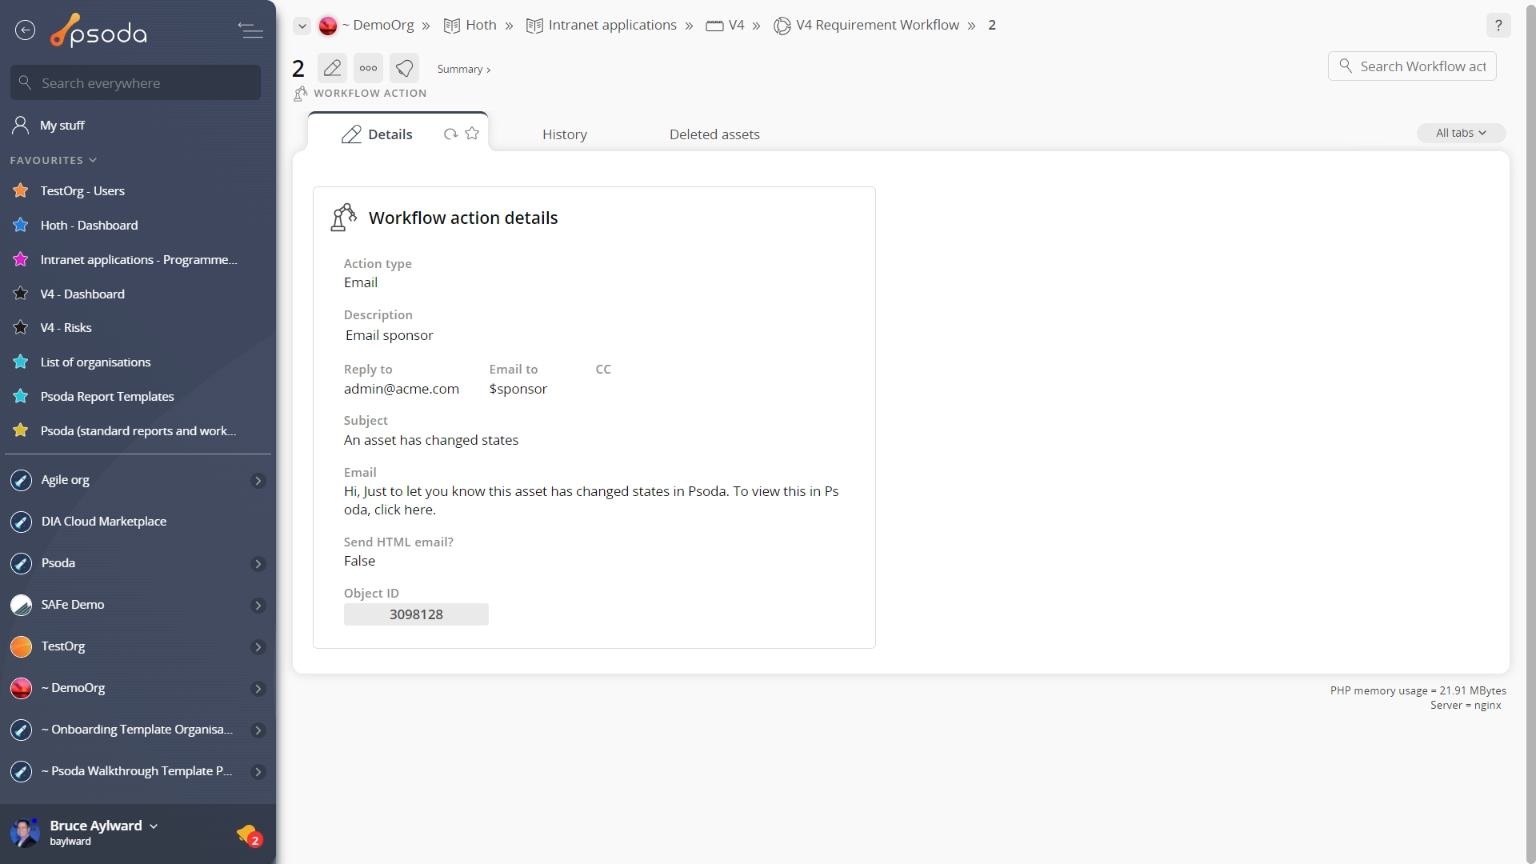Click the Search everywhere field
Screen dimensions: 1536x864
click(x=136, y=83)
